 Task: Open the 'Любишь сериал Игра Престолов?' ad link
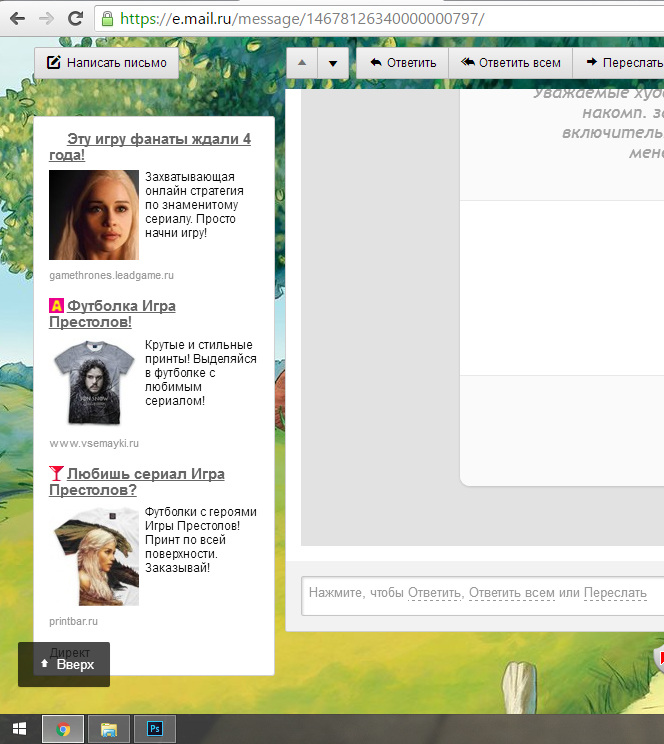coord(137,482)
